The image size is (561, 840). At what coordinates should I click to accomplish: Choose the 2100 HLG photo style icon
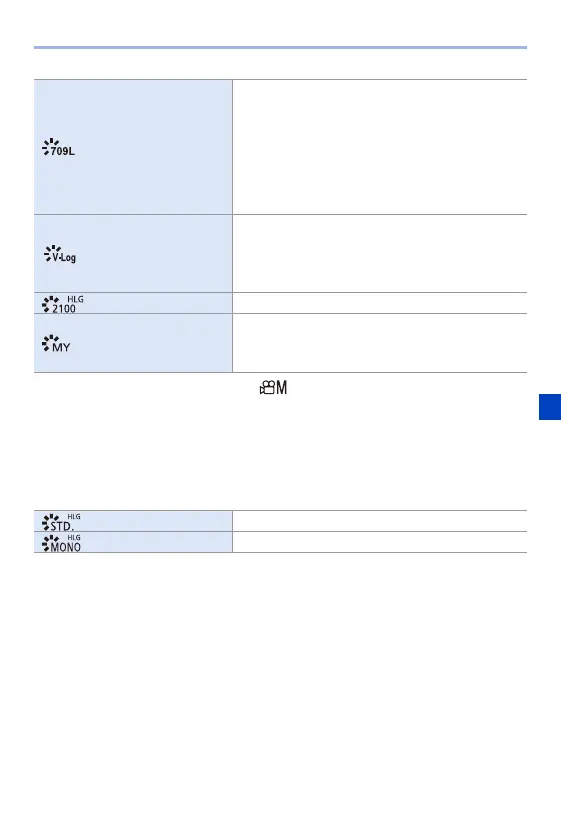tap(63, 304)
